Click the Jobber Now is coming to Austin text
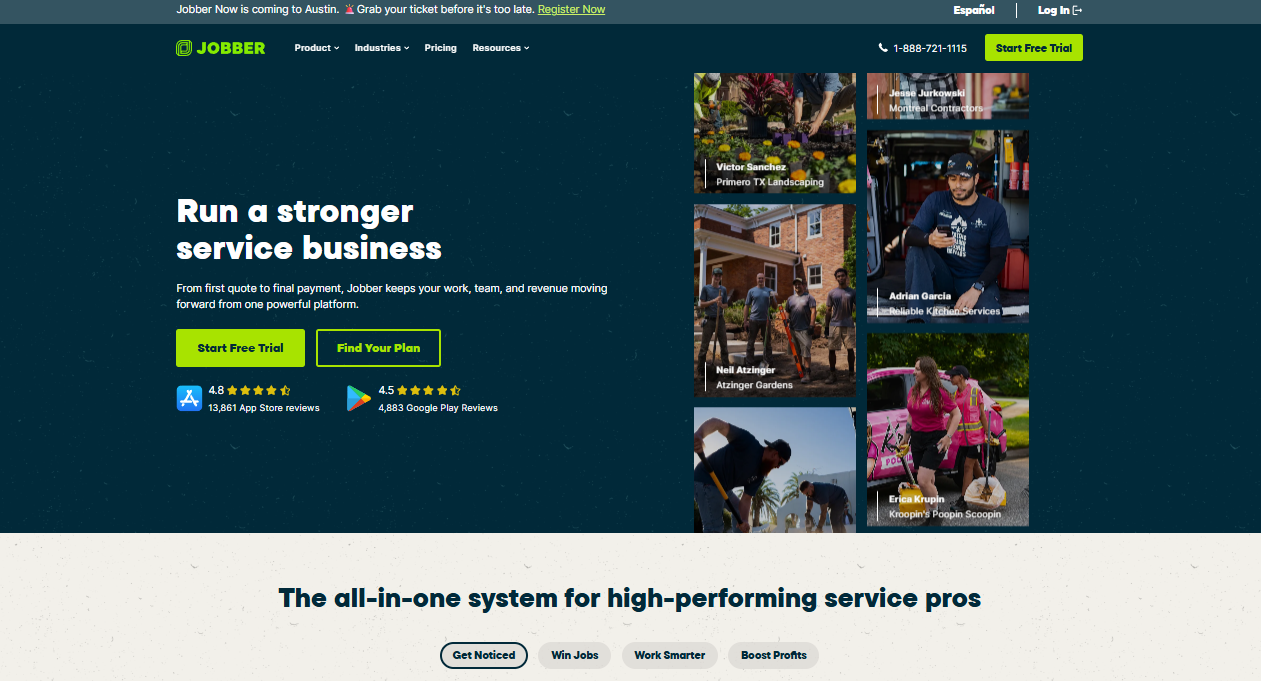 point(258,10)
